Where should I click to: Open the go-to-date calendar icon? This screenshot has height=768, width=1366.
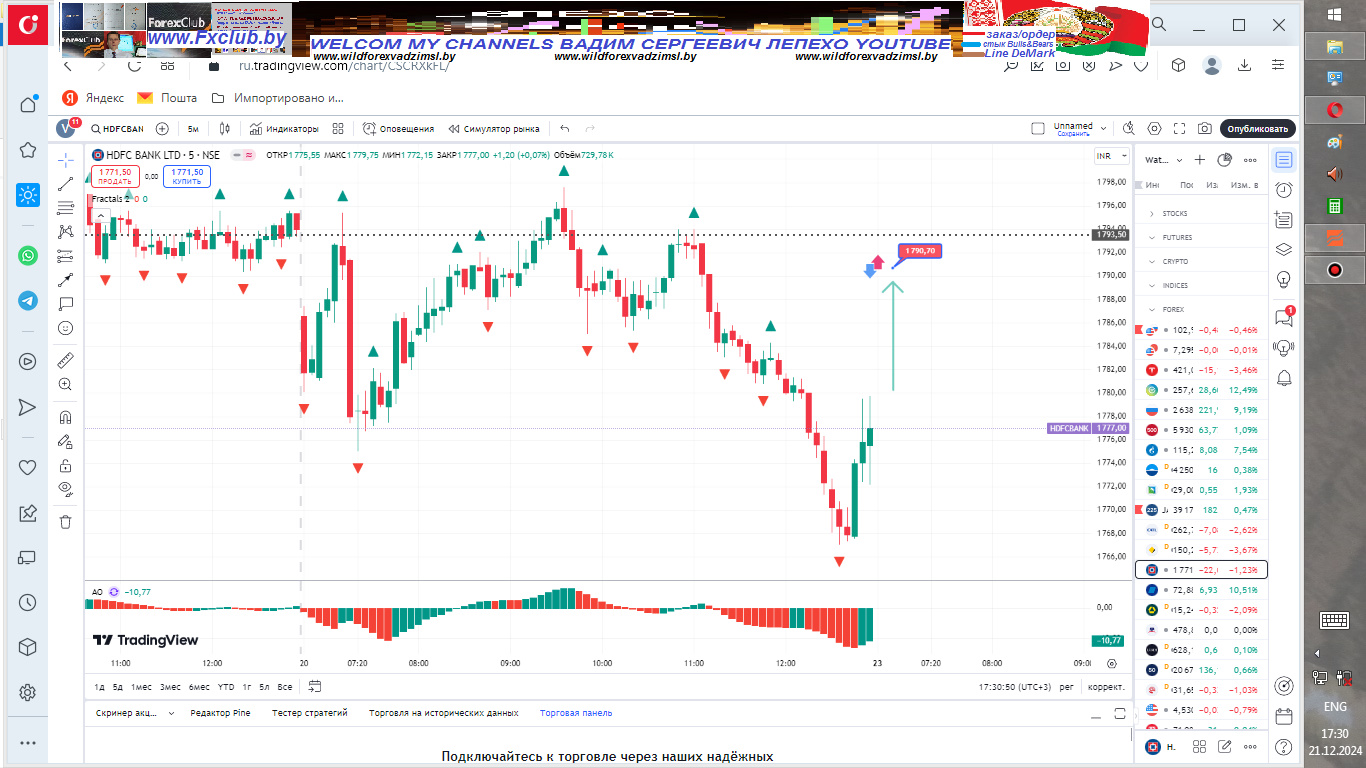point(315,686)
